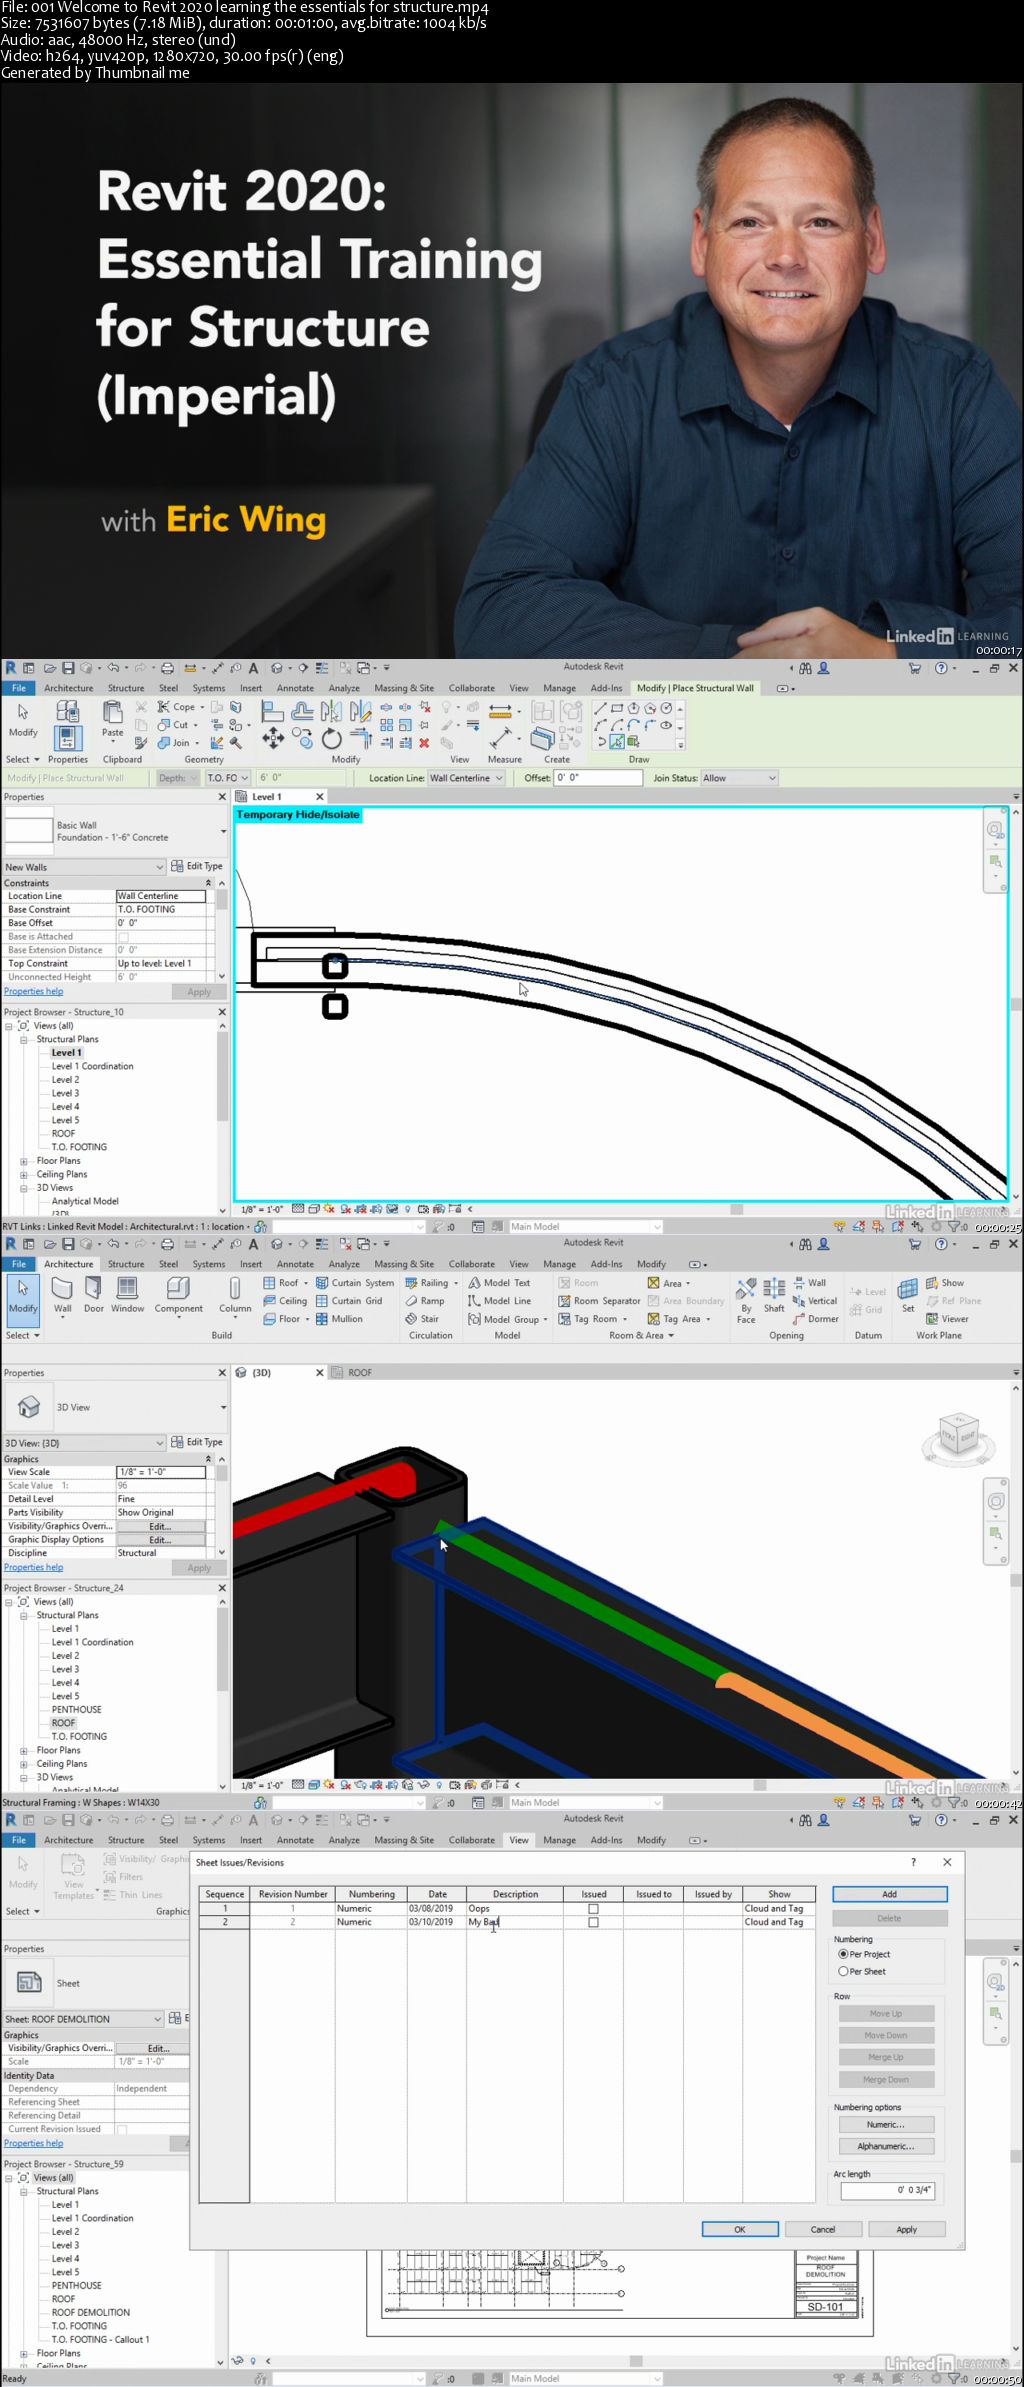Image resolution: width=1024 pixels, height=2387 pixels.
Task: Click Edit... for Graphic Display Options
Action: click(160, 1540)
